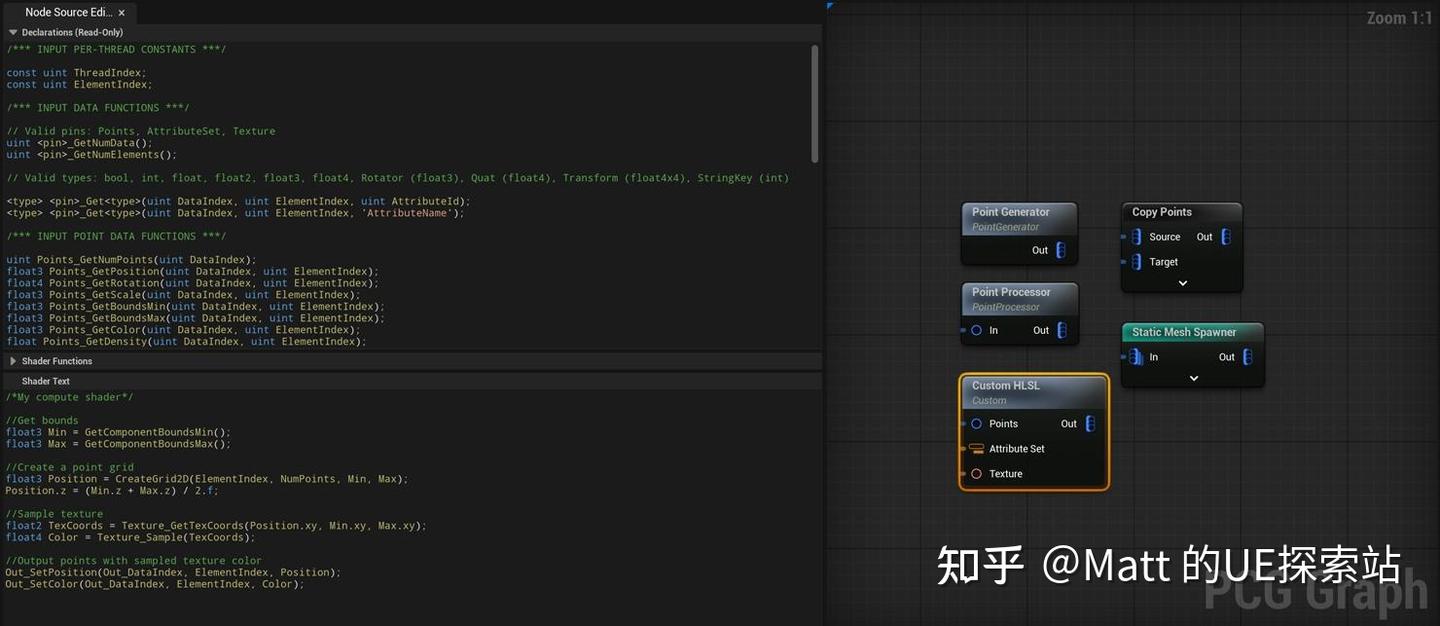Click the 'float3 Points_GetBoundsMin' declaration line
The width and height of the screenshot is (1440, 626).
coord(196,307)
